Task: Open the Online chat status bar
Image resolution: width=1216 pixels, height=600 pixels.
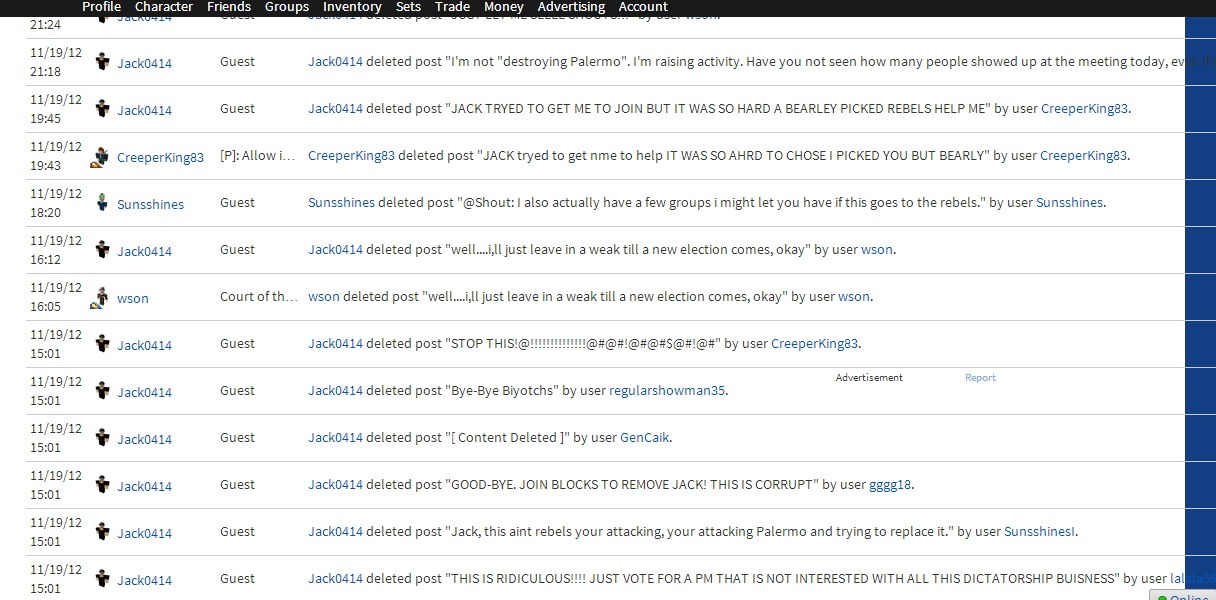Action: [x=1182, y=596]
